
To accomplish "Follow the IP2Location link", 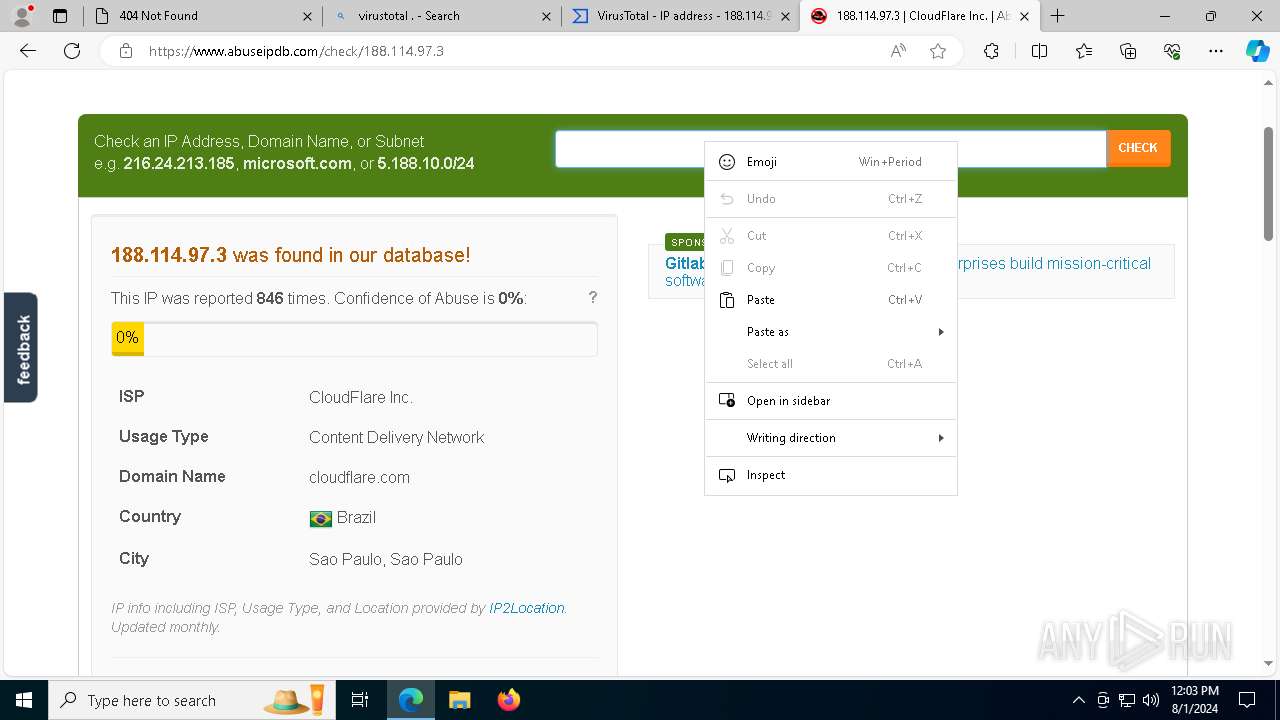I will 527,608.
